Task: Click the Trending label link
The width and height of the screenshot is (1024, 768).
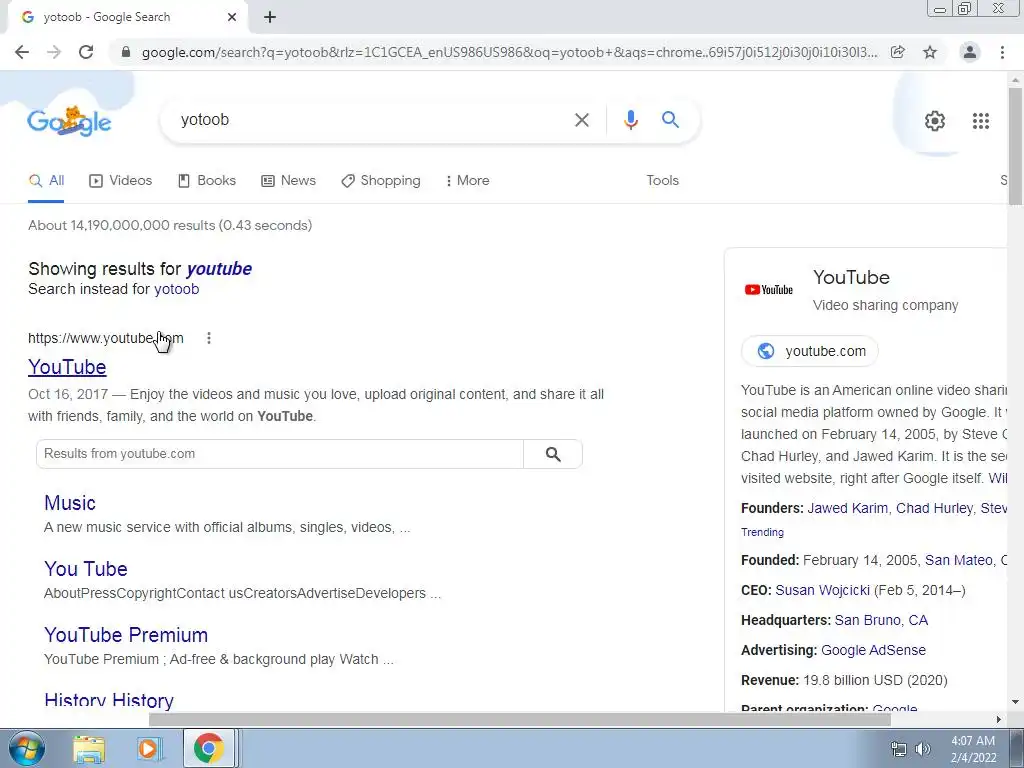Action: [x=762, y=532]
